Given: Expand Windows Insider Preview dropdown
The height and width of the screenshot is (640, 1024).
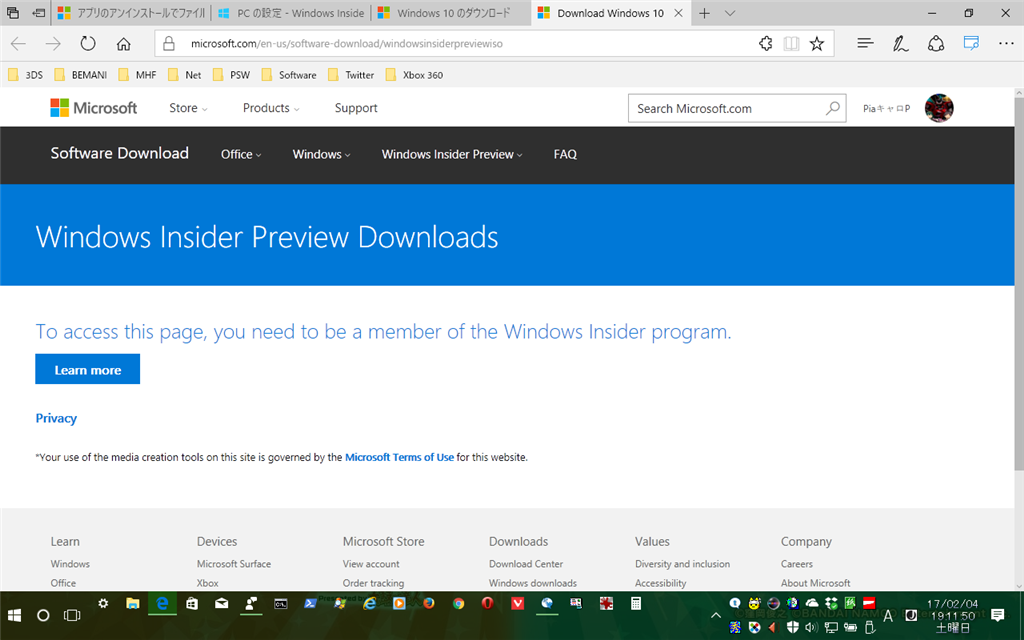Looking at the screenshot, I should [452, 154].
